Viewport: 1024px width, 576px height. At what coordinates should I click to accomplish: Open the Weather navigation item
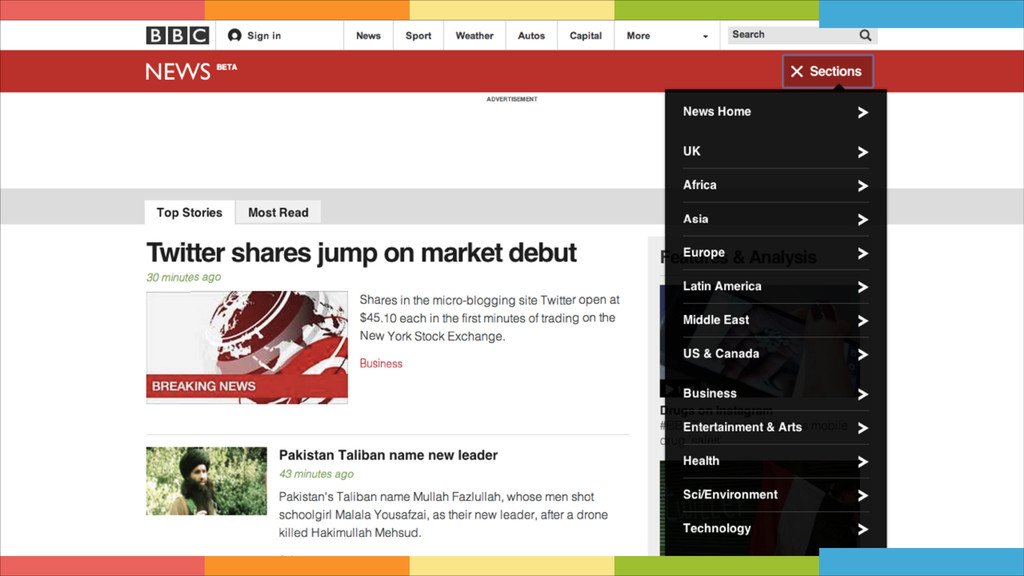point(474,36)
